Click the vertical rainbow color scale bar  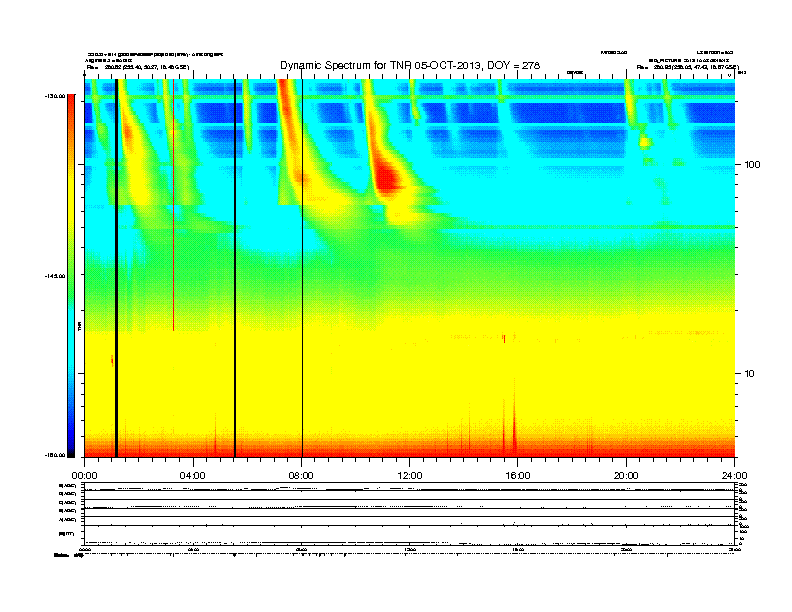(71, 276)
